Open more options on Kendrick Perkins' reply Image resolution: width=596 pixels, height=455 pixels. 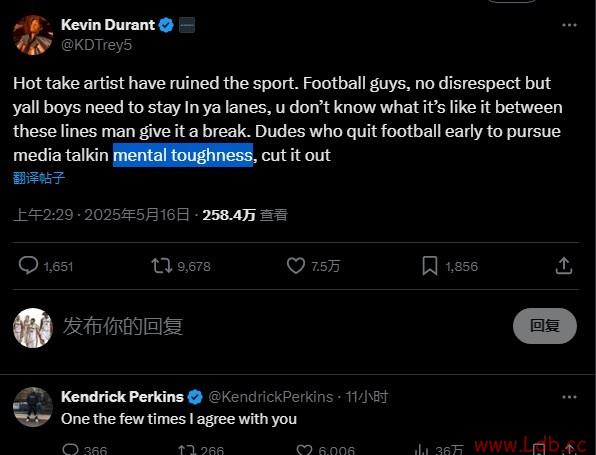(569, 397)
